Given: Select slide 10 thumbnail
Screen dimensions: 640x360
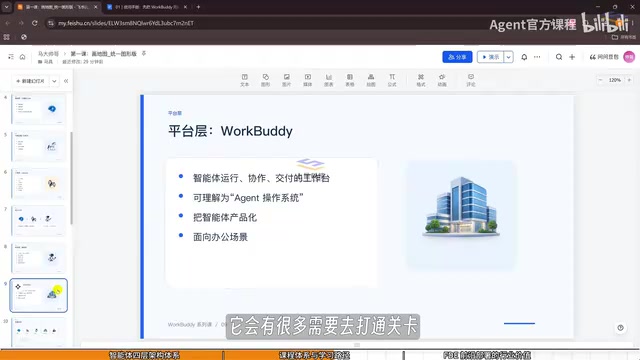Looking at the screenshot, I should [38, 332].
